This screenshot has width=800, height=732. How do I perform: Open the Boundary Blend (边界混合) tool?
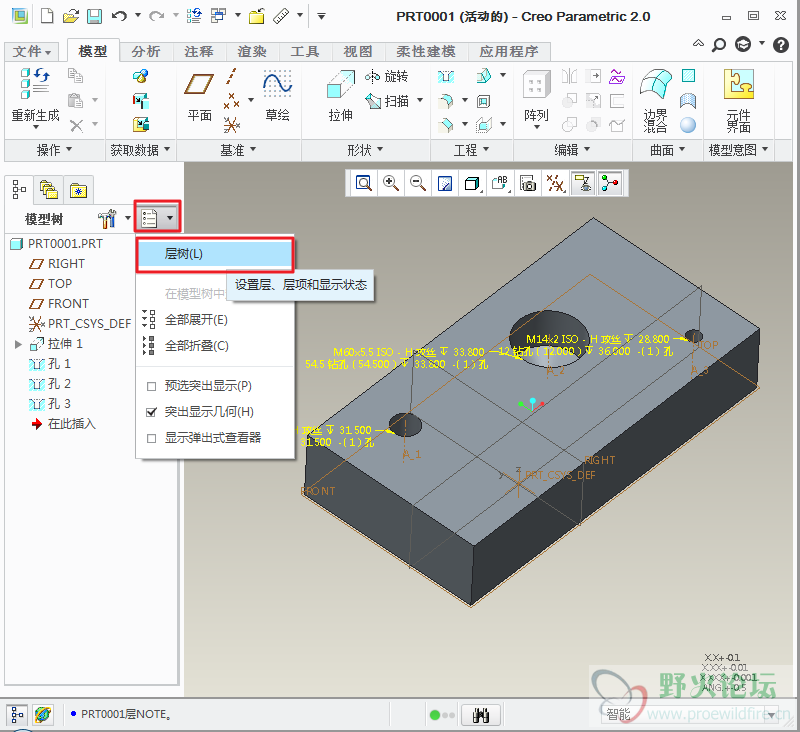[656, 99]
